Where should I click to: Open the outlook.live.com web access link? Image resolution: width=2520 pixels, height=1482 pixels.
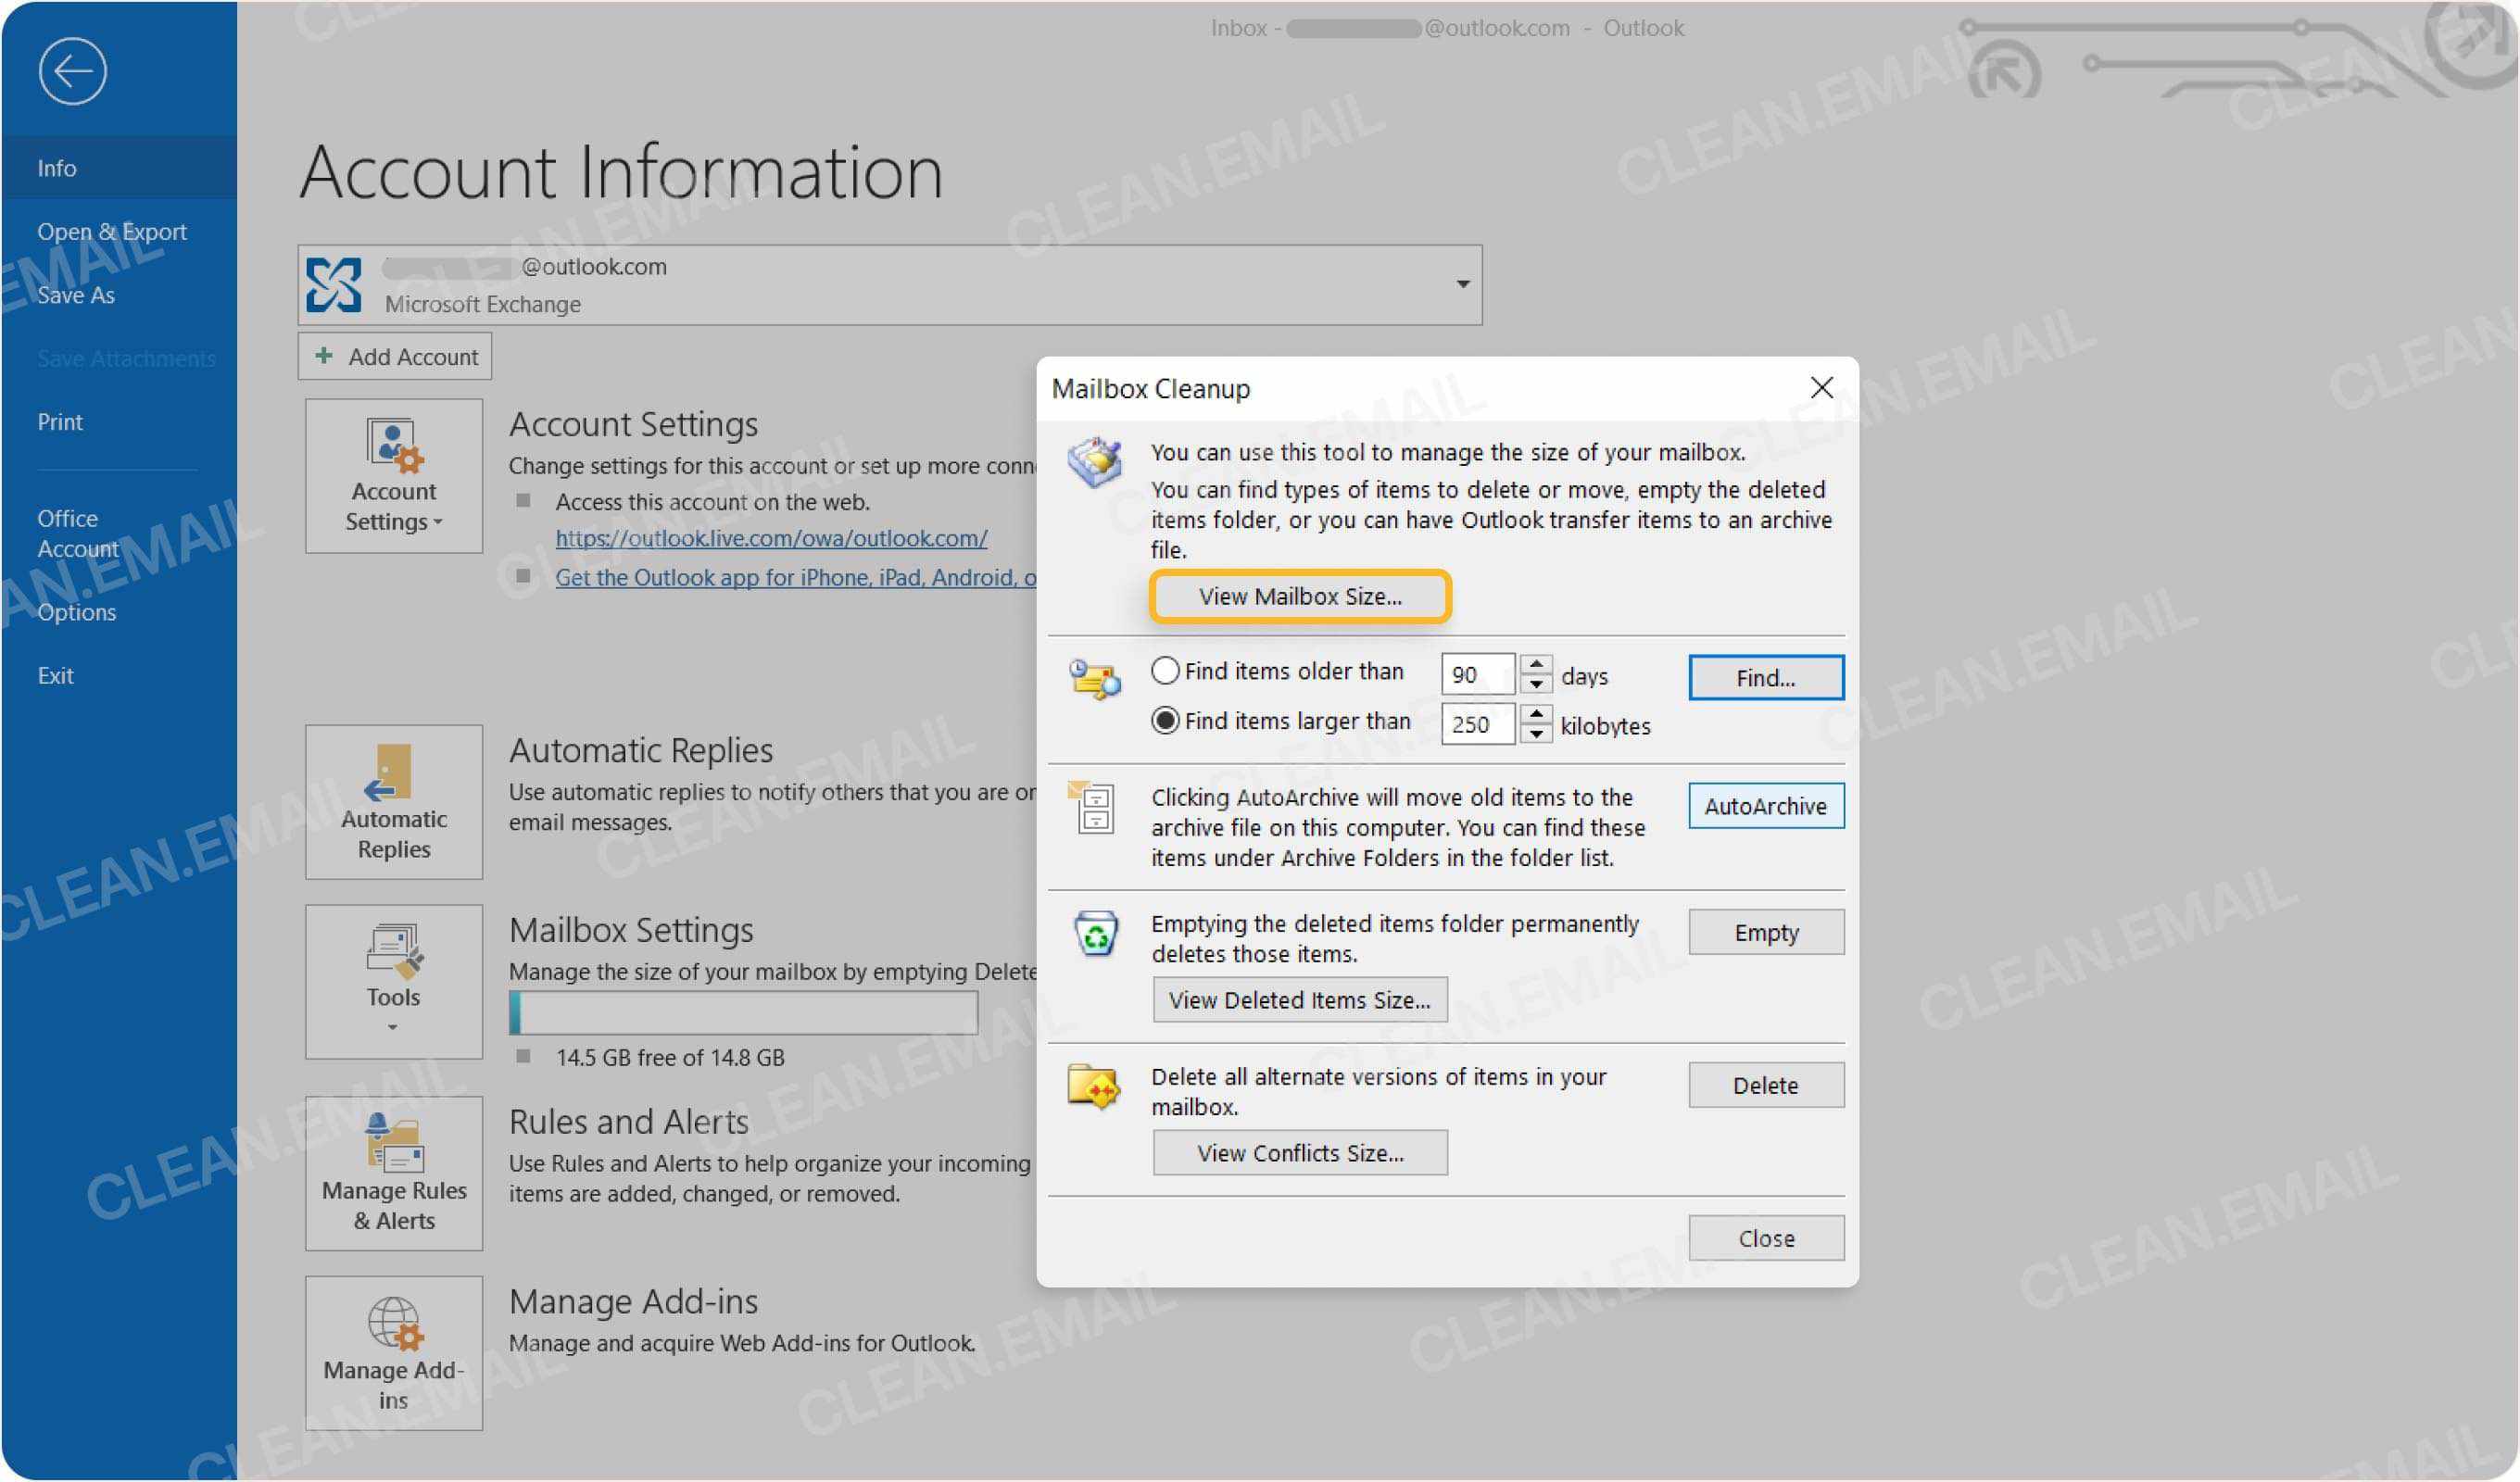771,538
